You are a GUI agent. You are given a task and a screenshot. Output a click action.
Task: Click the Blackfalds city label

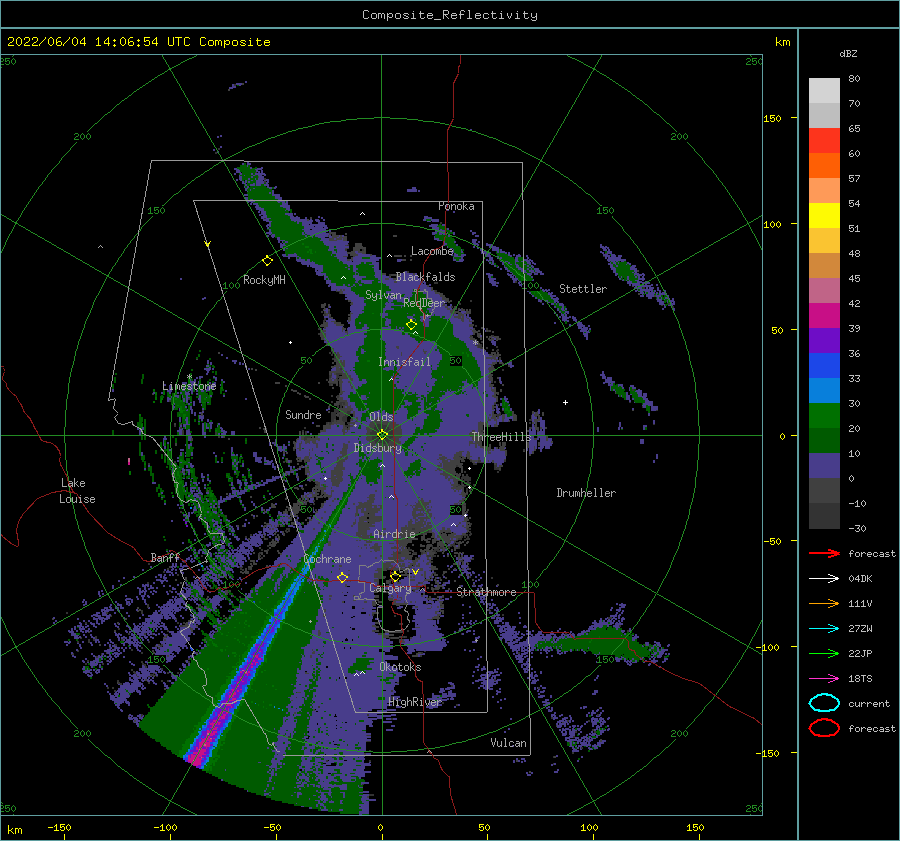point(425,277)
